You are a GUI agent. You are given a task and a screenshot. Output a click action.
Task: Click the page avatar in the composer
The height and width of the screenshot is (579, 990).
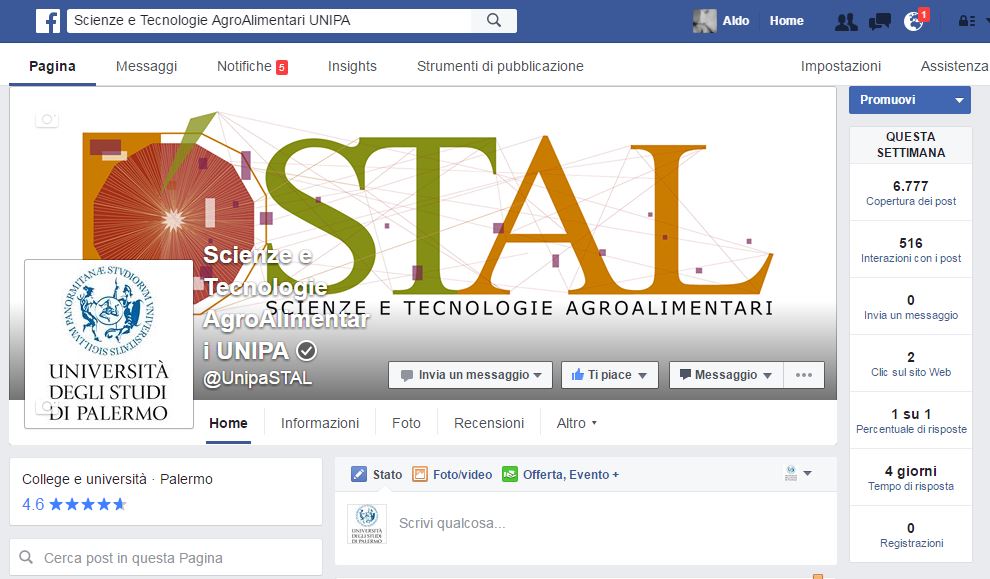coord(367,523)
